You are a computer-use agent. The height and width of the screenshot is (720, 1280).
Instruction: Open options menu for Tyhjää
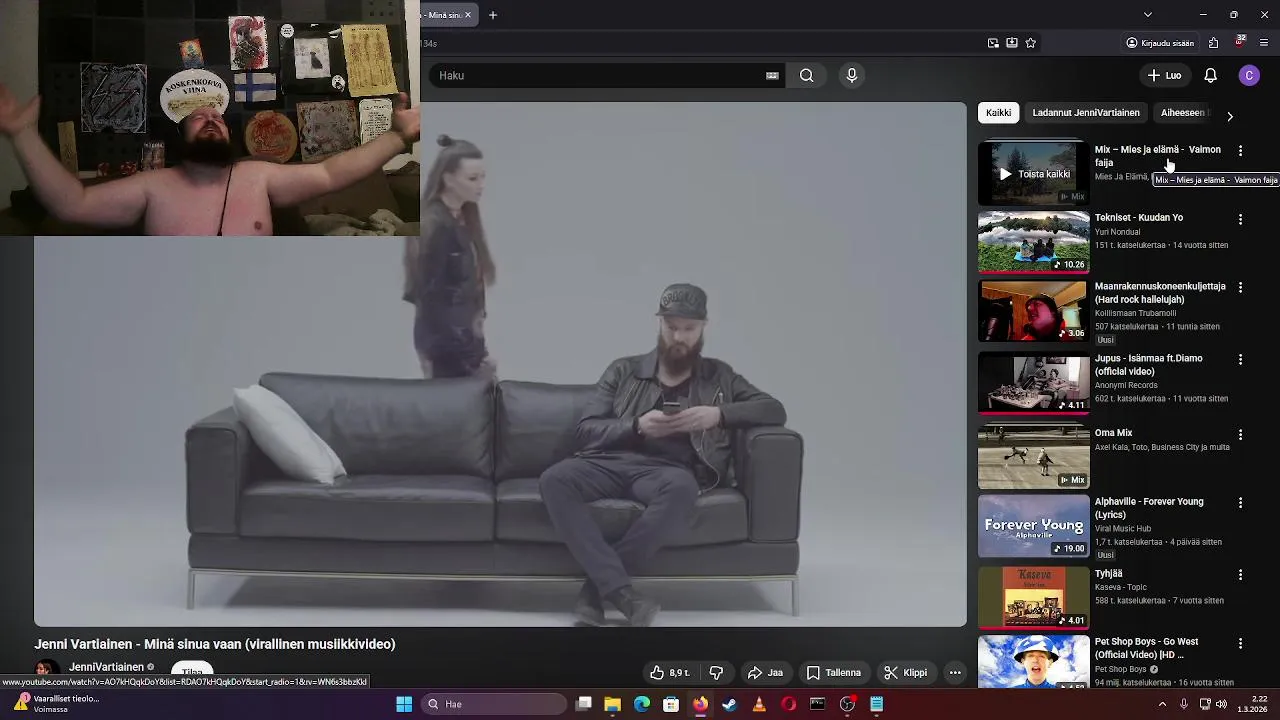coord(1240,575)
